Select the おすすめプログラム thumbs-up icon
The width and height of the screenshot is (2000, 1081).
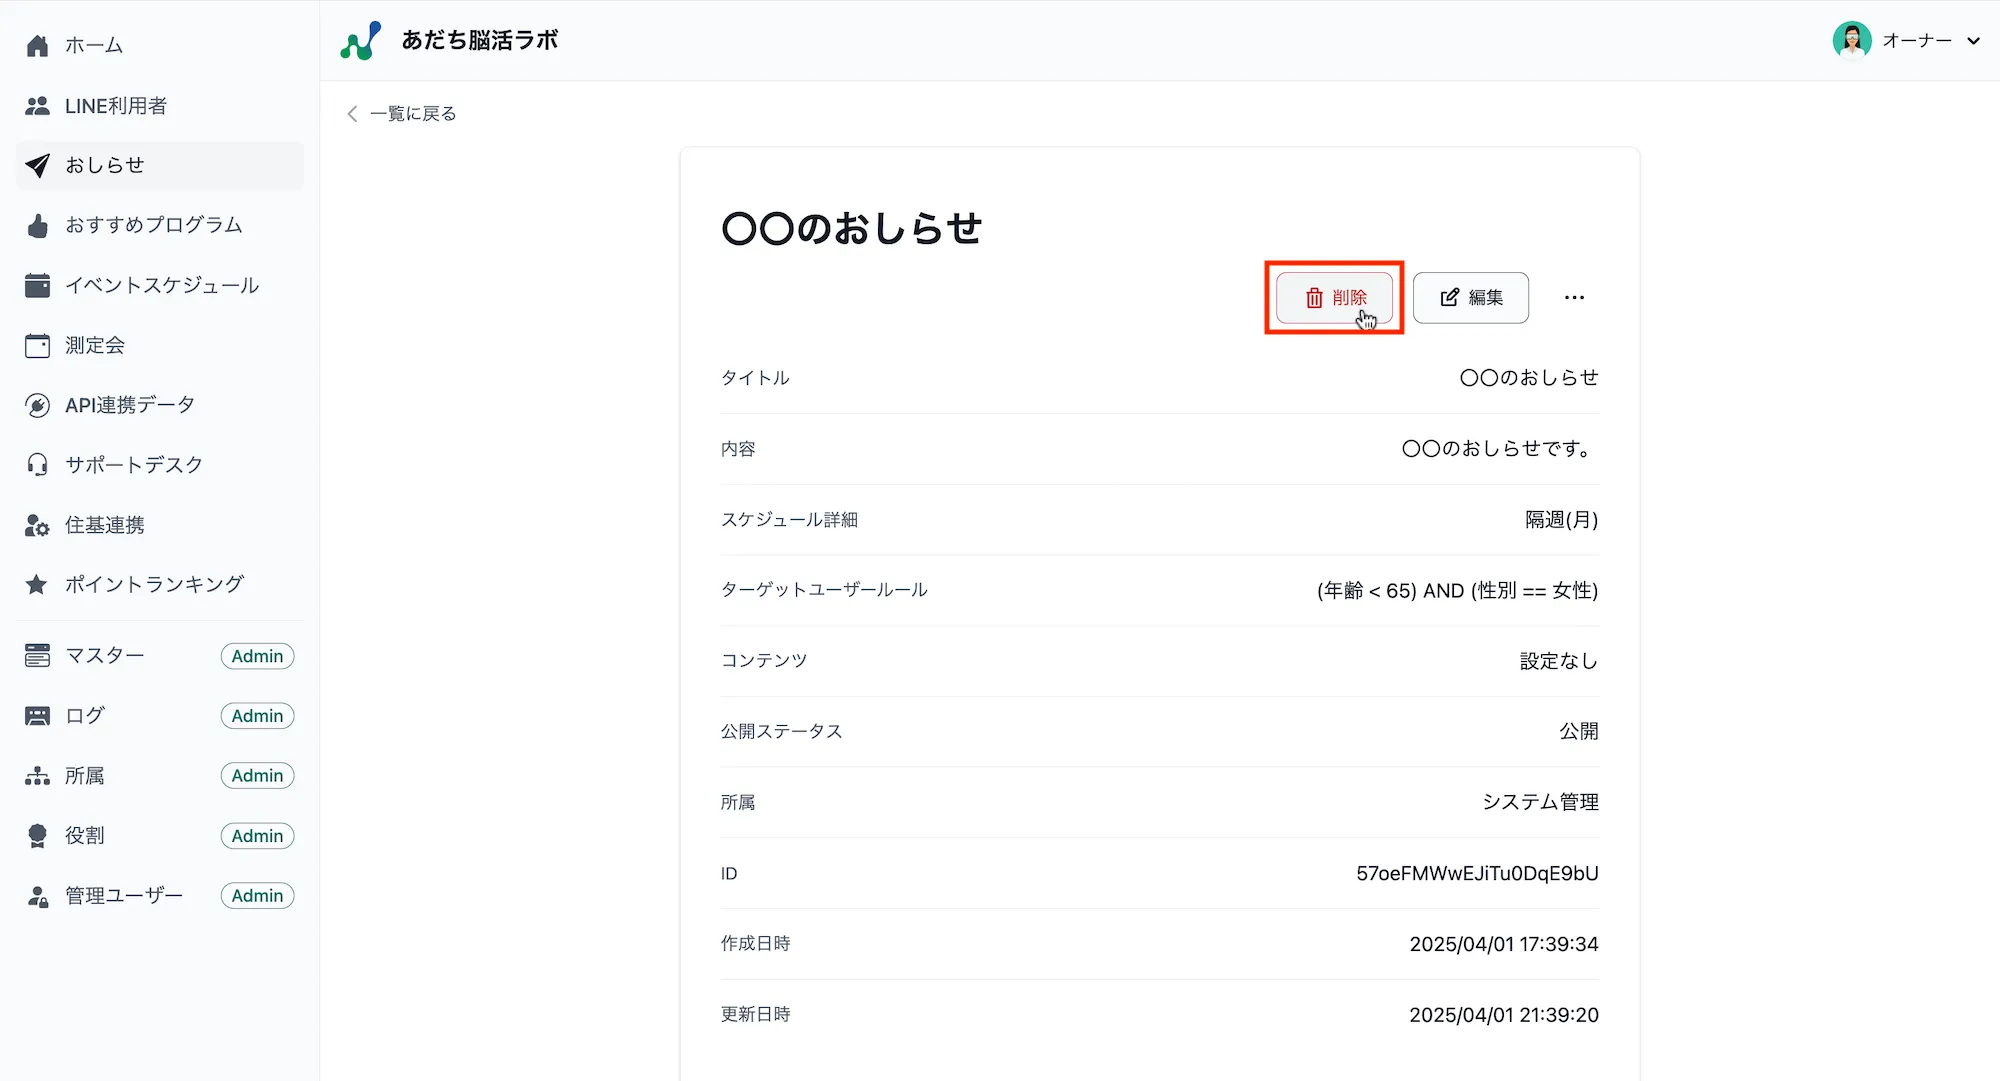click(x=37, y=225)
